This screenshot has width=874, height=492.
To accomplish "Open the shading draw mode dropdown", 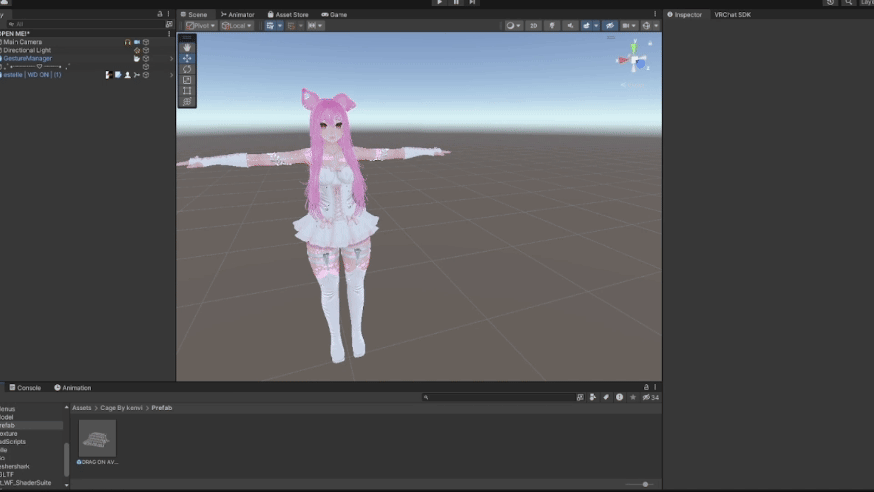I will (513, 26).
